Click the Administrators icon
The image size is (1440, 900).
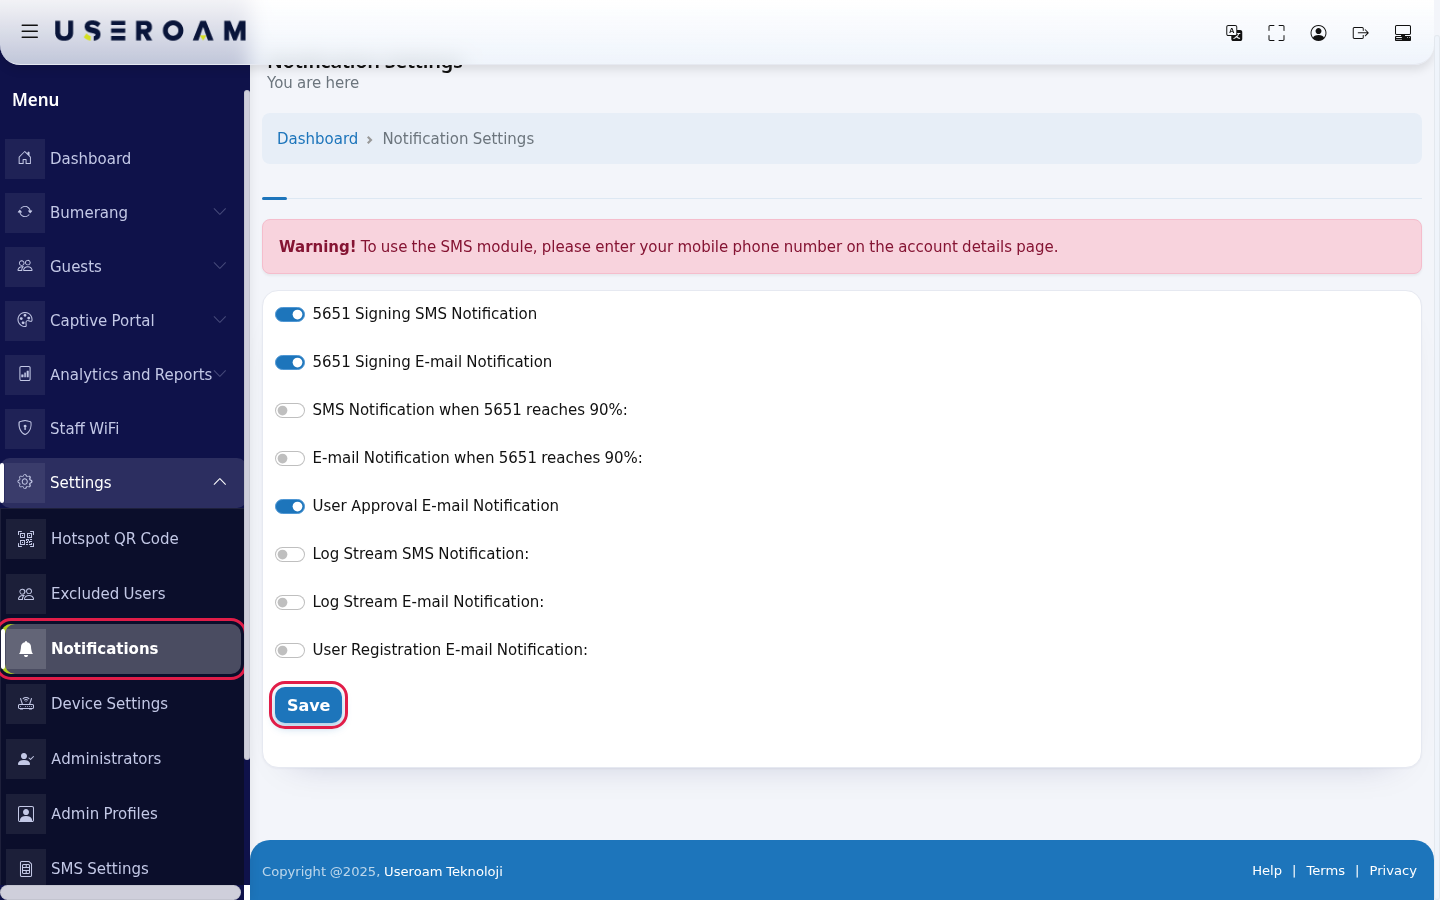pyautogui.click(x=26, y=759)
